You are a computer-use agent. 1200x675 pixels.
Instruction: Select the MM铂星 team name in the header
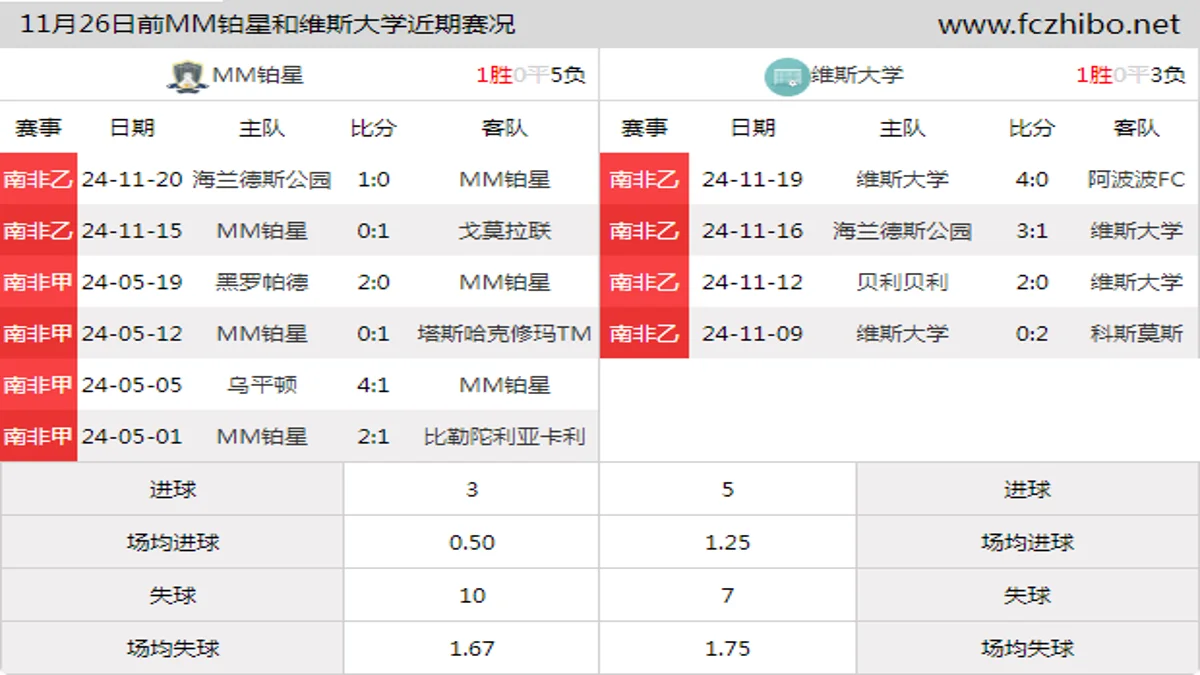(x=258, y=75)
